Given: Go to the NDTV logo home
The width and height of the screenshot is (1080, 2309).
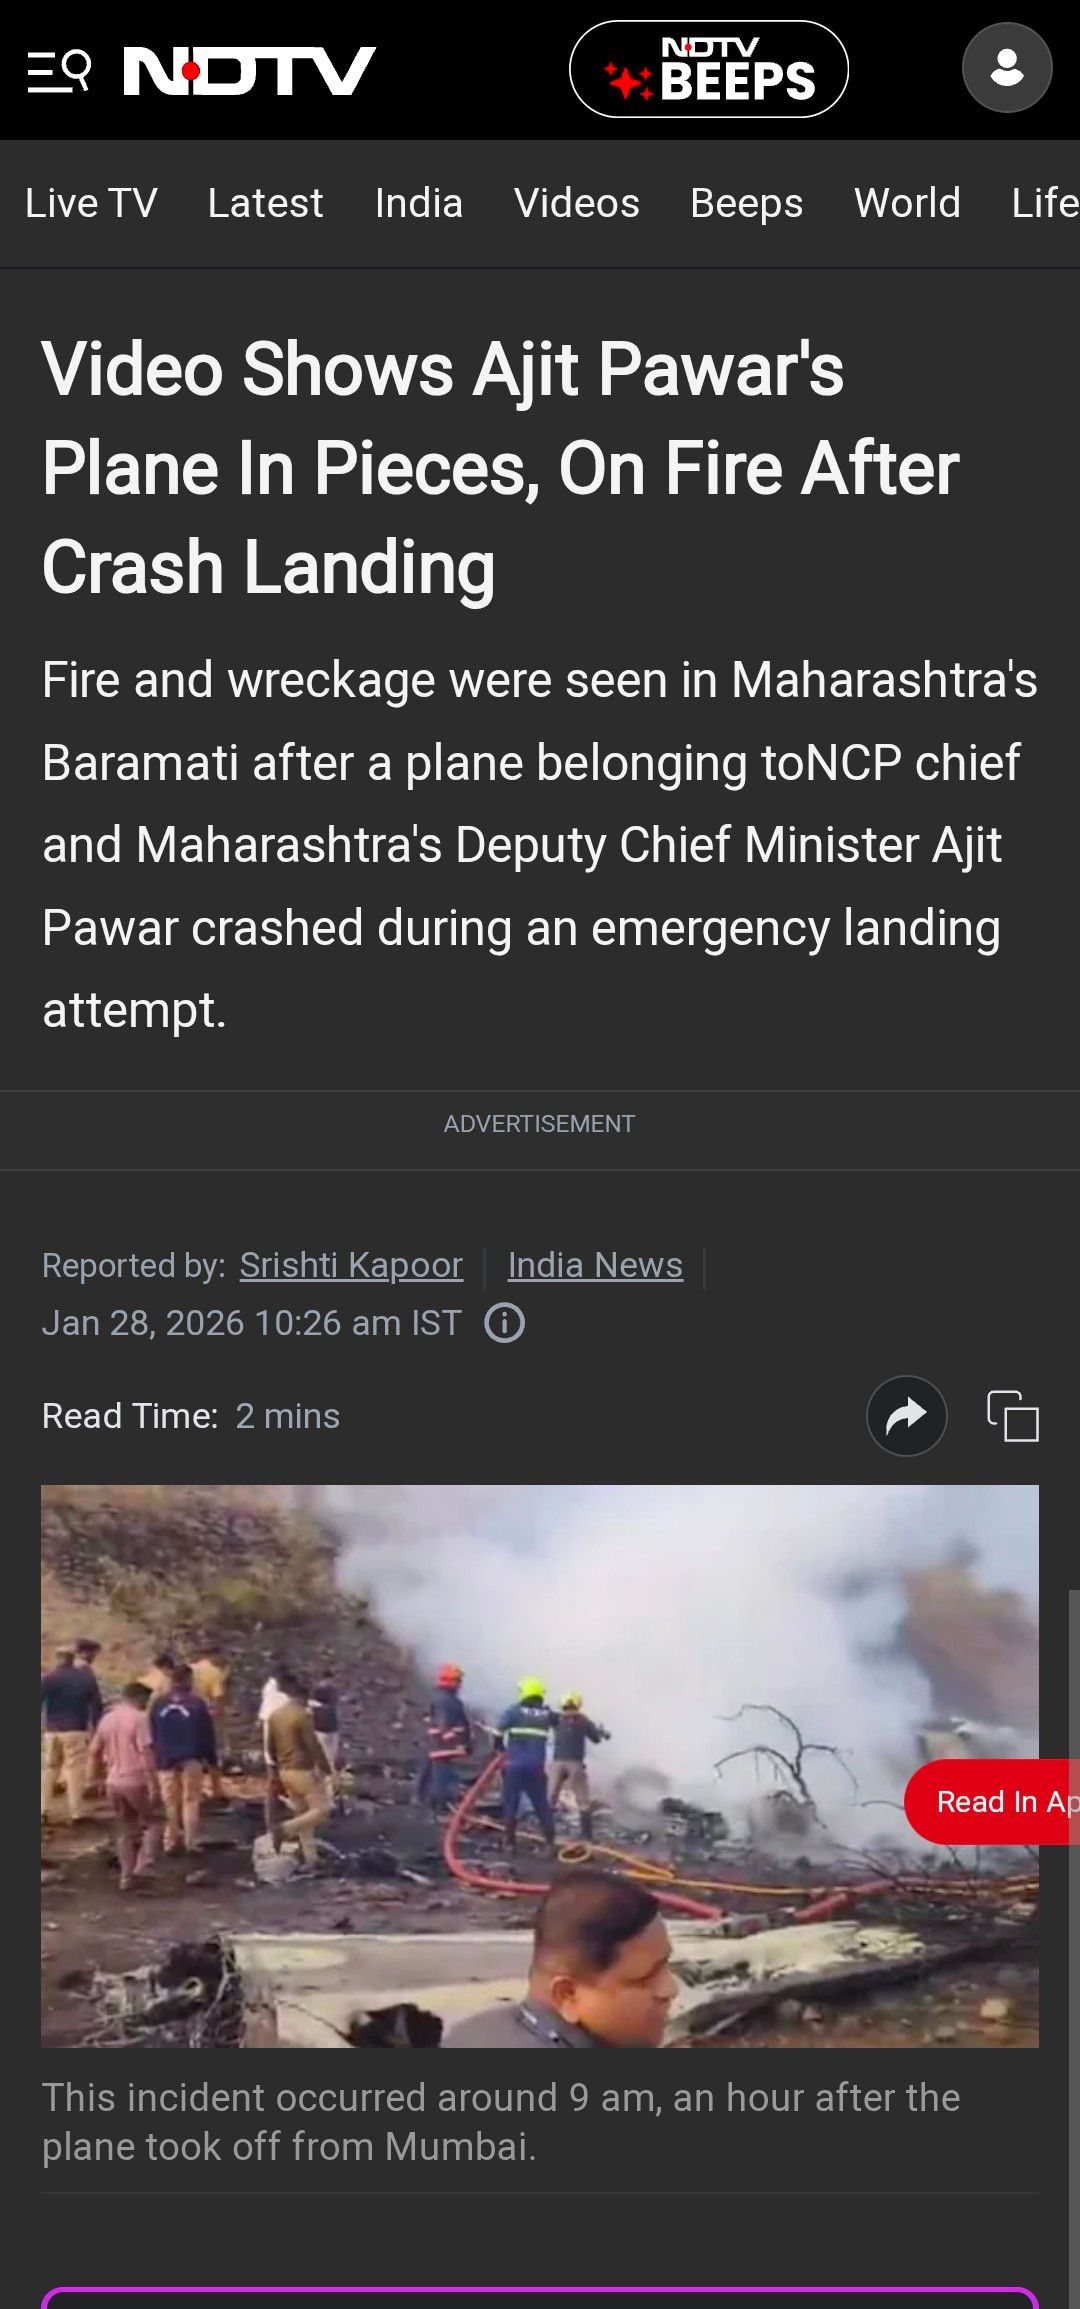Looking at the screenshot, I should (249, 71).
